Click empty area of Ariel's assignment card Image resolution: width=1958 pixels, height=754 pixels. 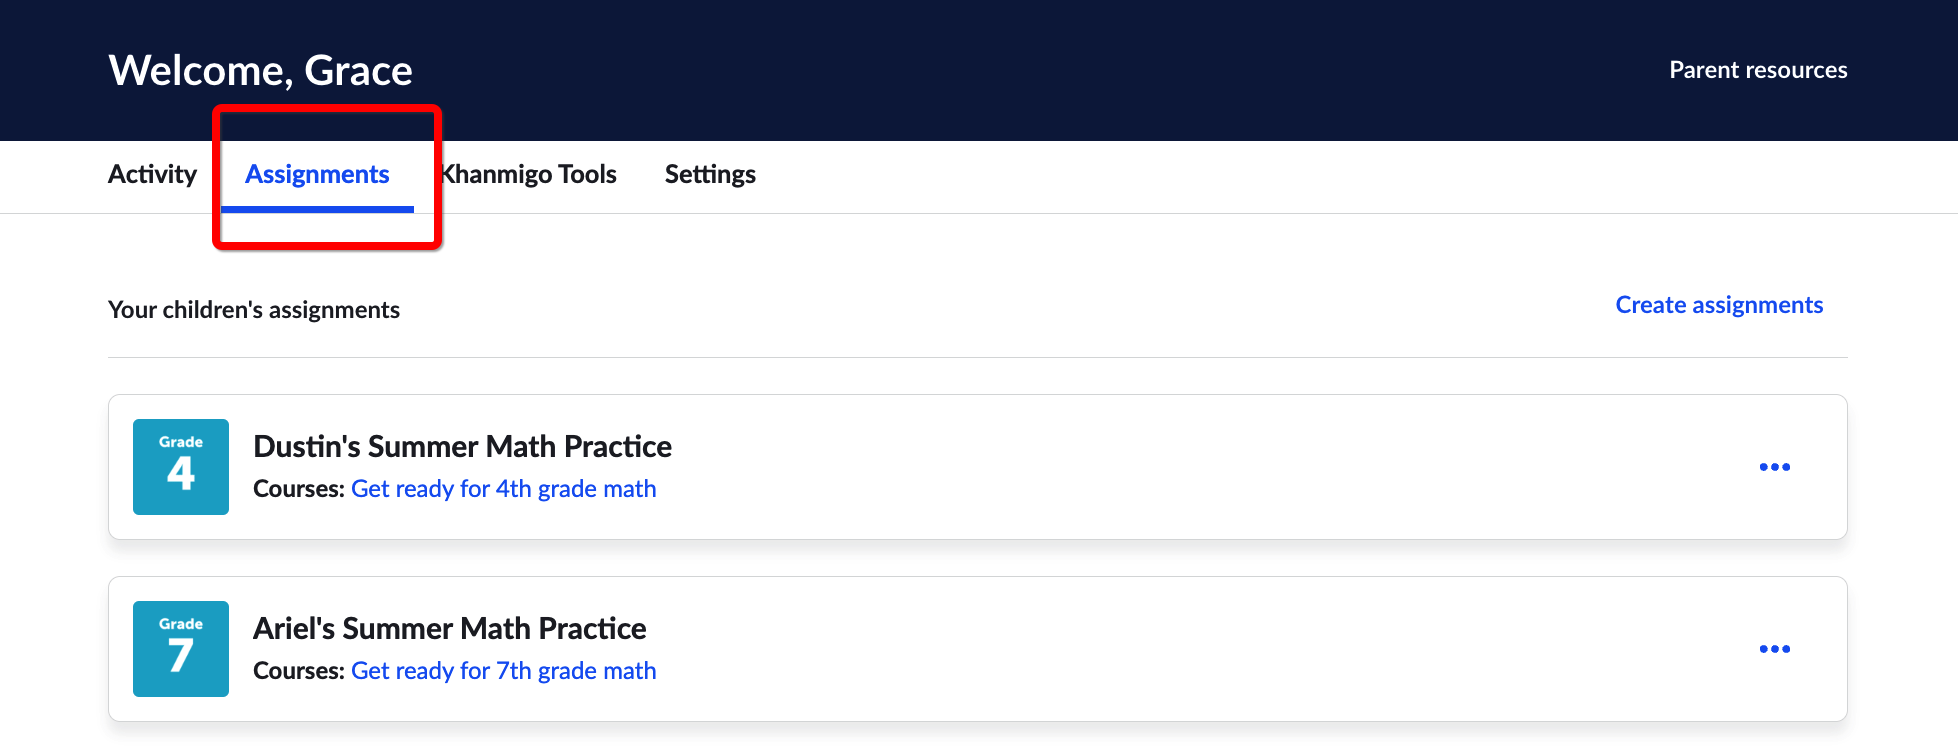(1200, 649)
